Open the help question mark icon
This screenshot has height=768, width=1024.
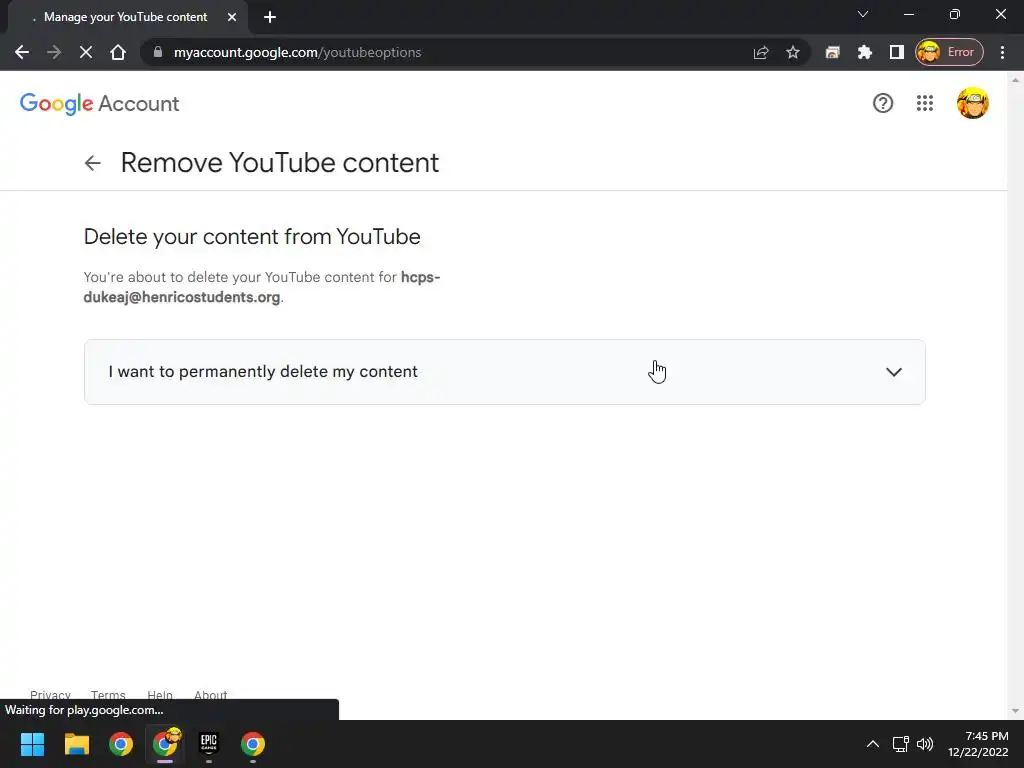coord(883,103)
